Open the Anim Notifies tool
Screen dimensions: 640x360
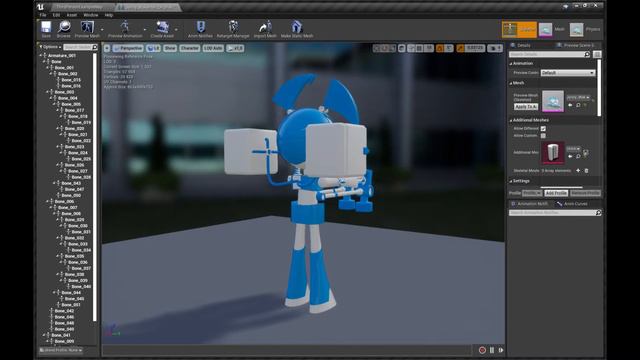[200, 28]
